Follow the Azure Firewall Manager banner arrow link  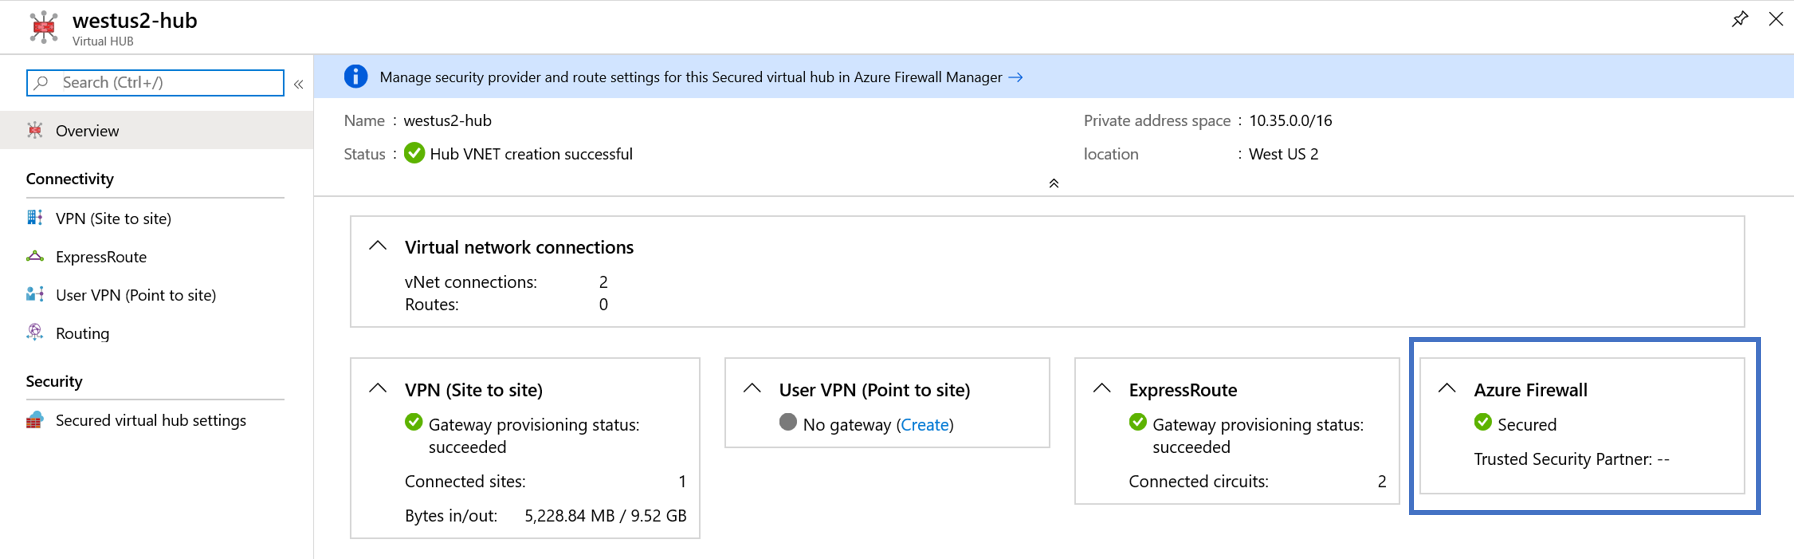(x=1016, y=77)
